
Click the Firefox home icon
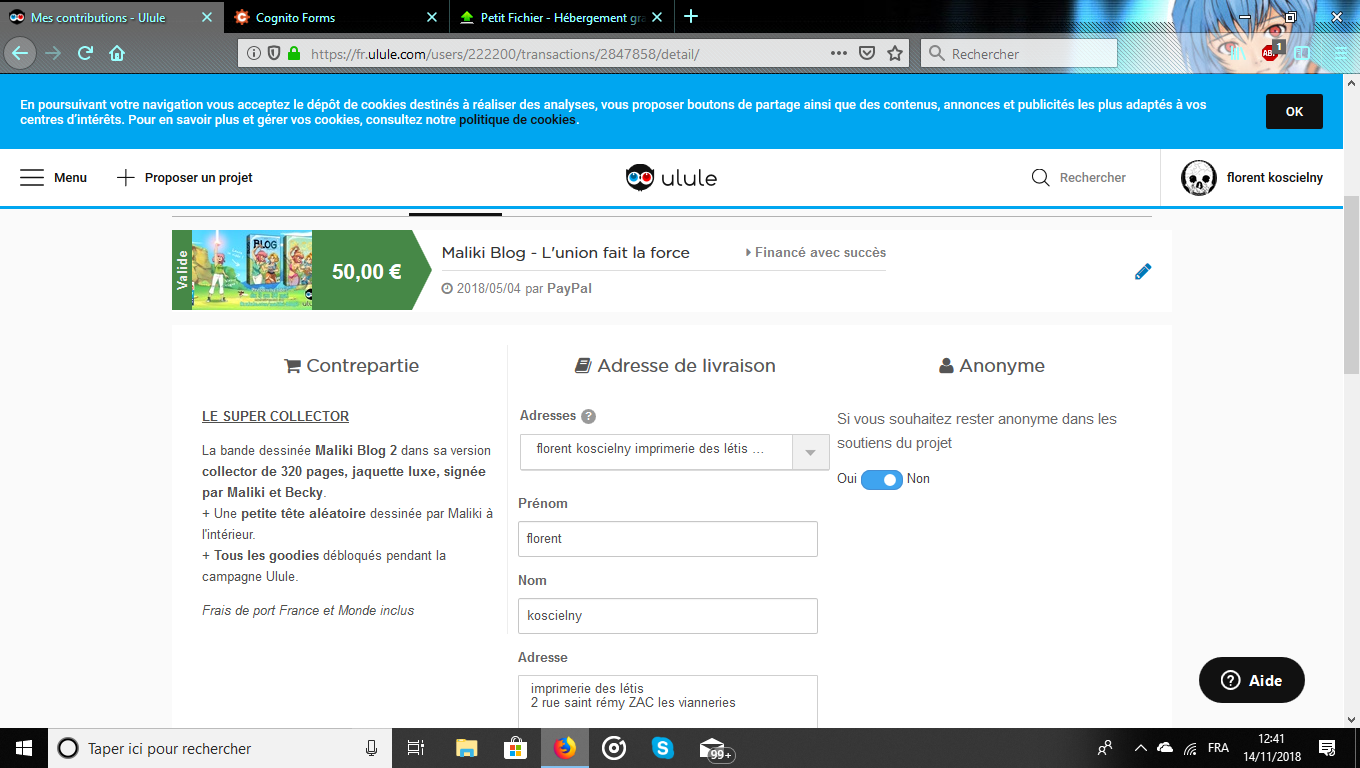(x=117, y=54)
